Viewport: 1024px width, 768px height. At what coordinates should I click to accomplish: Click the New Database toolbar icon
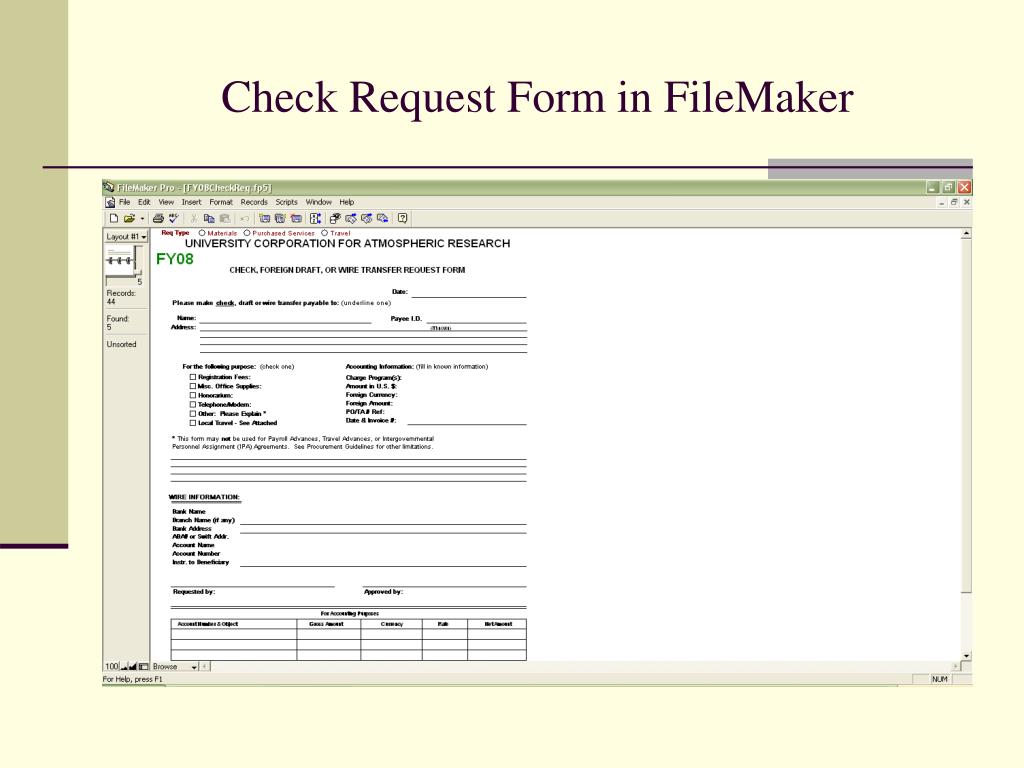tap(114, 219)
